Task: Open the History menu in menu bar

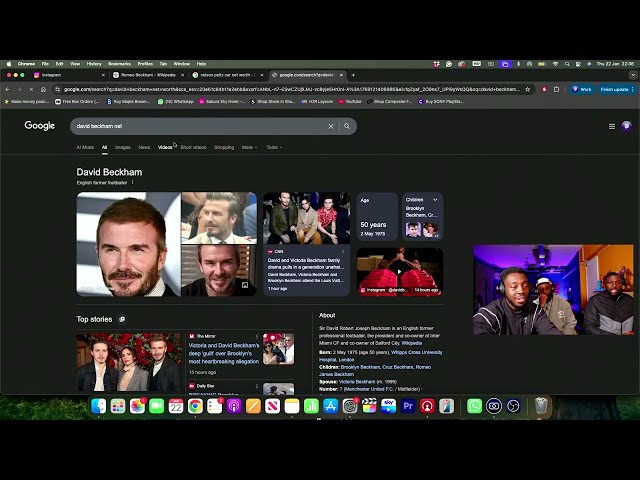Action: pyautogui.click(x=94, y=64)
